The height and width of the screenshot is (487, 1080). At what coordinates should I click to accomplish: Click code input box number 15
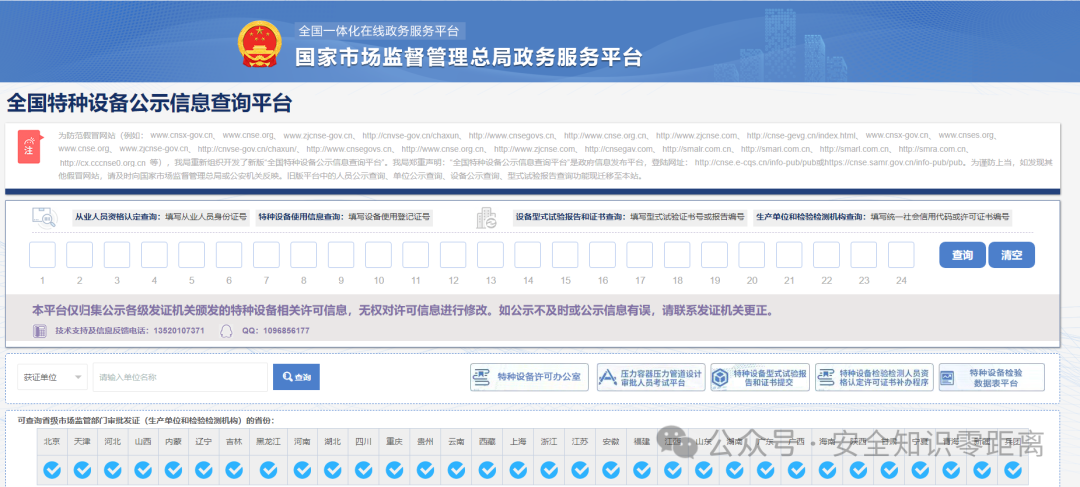point(565,255)
